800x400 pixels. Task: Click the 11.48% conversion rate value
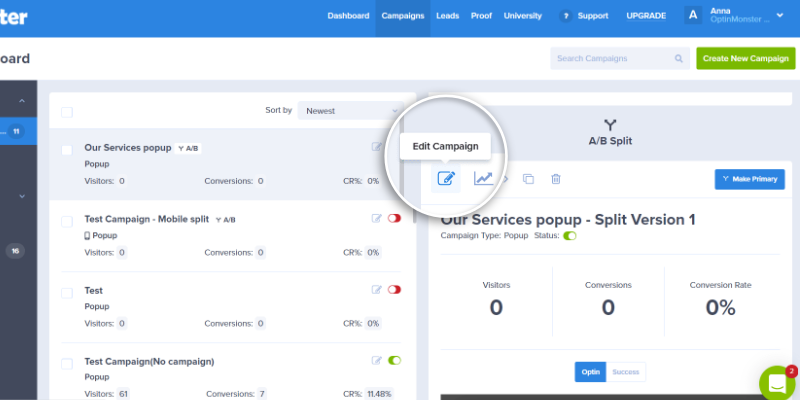[x=379, y=394]
